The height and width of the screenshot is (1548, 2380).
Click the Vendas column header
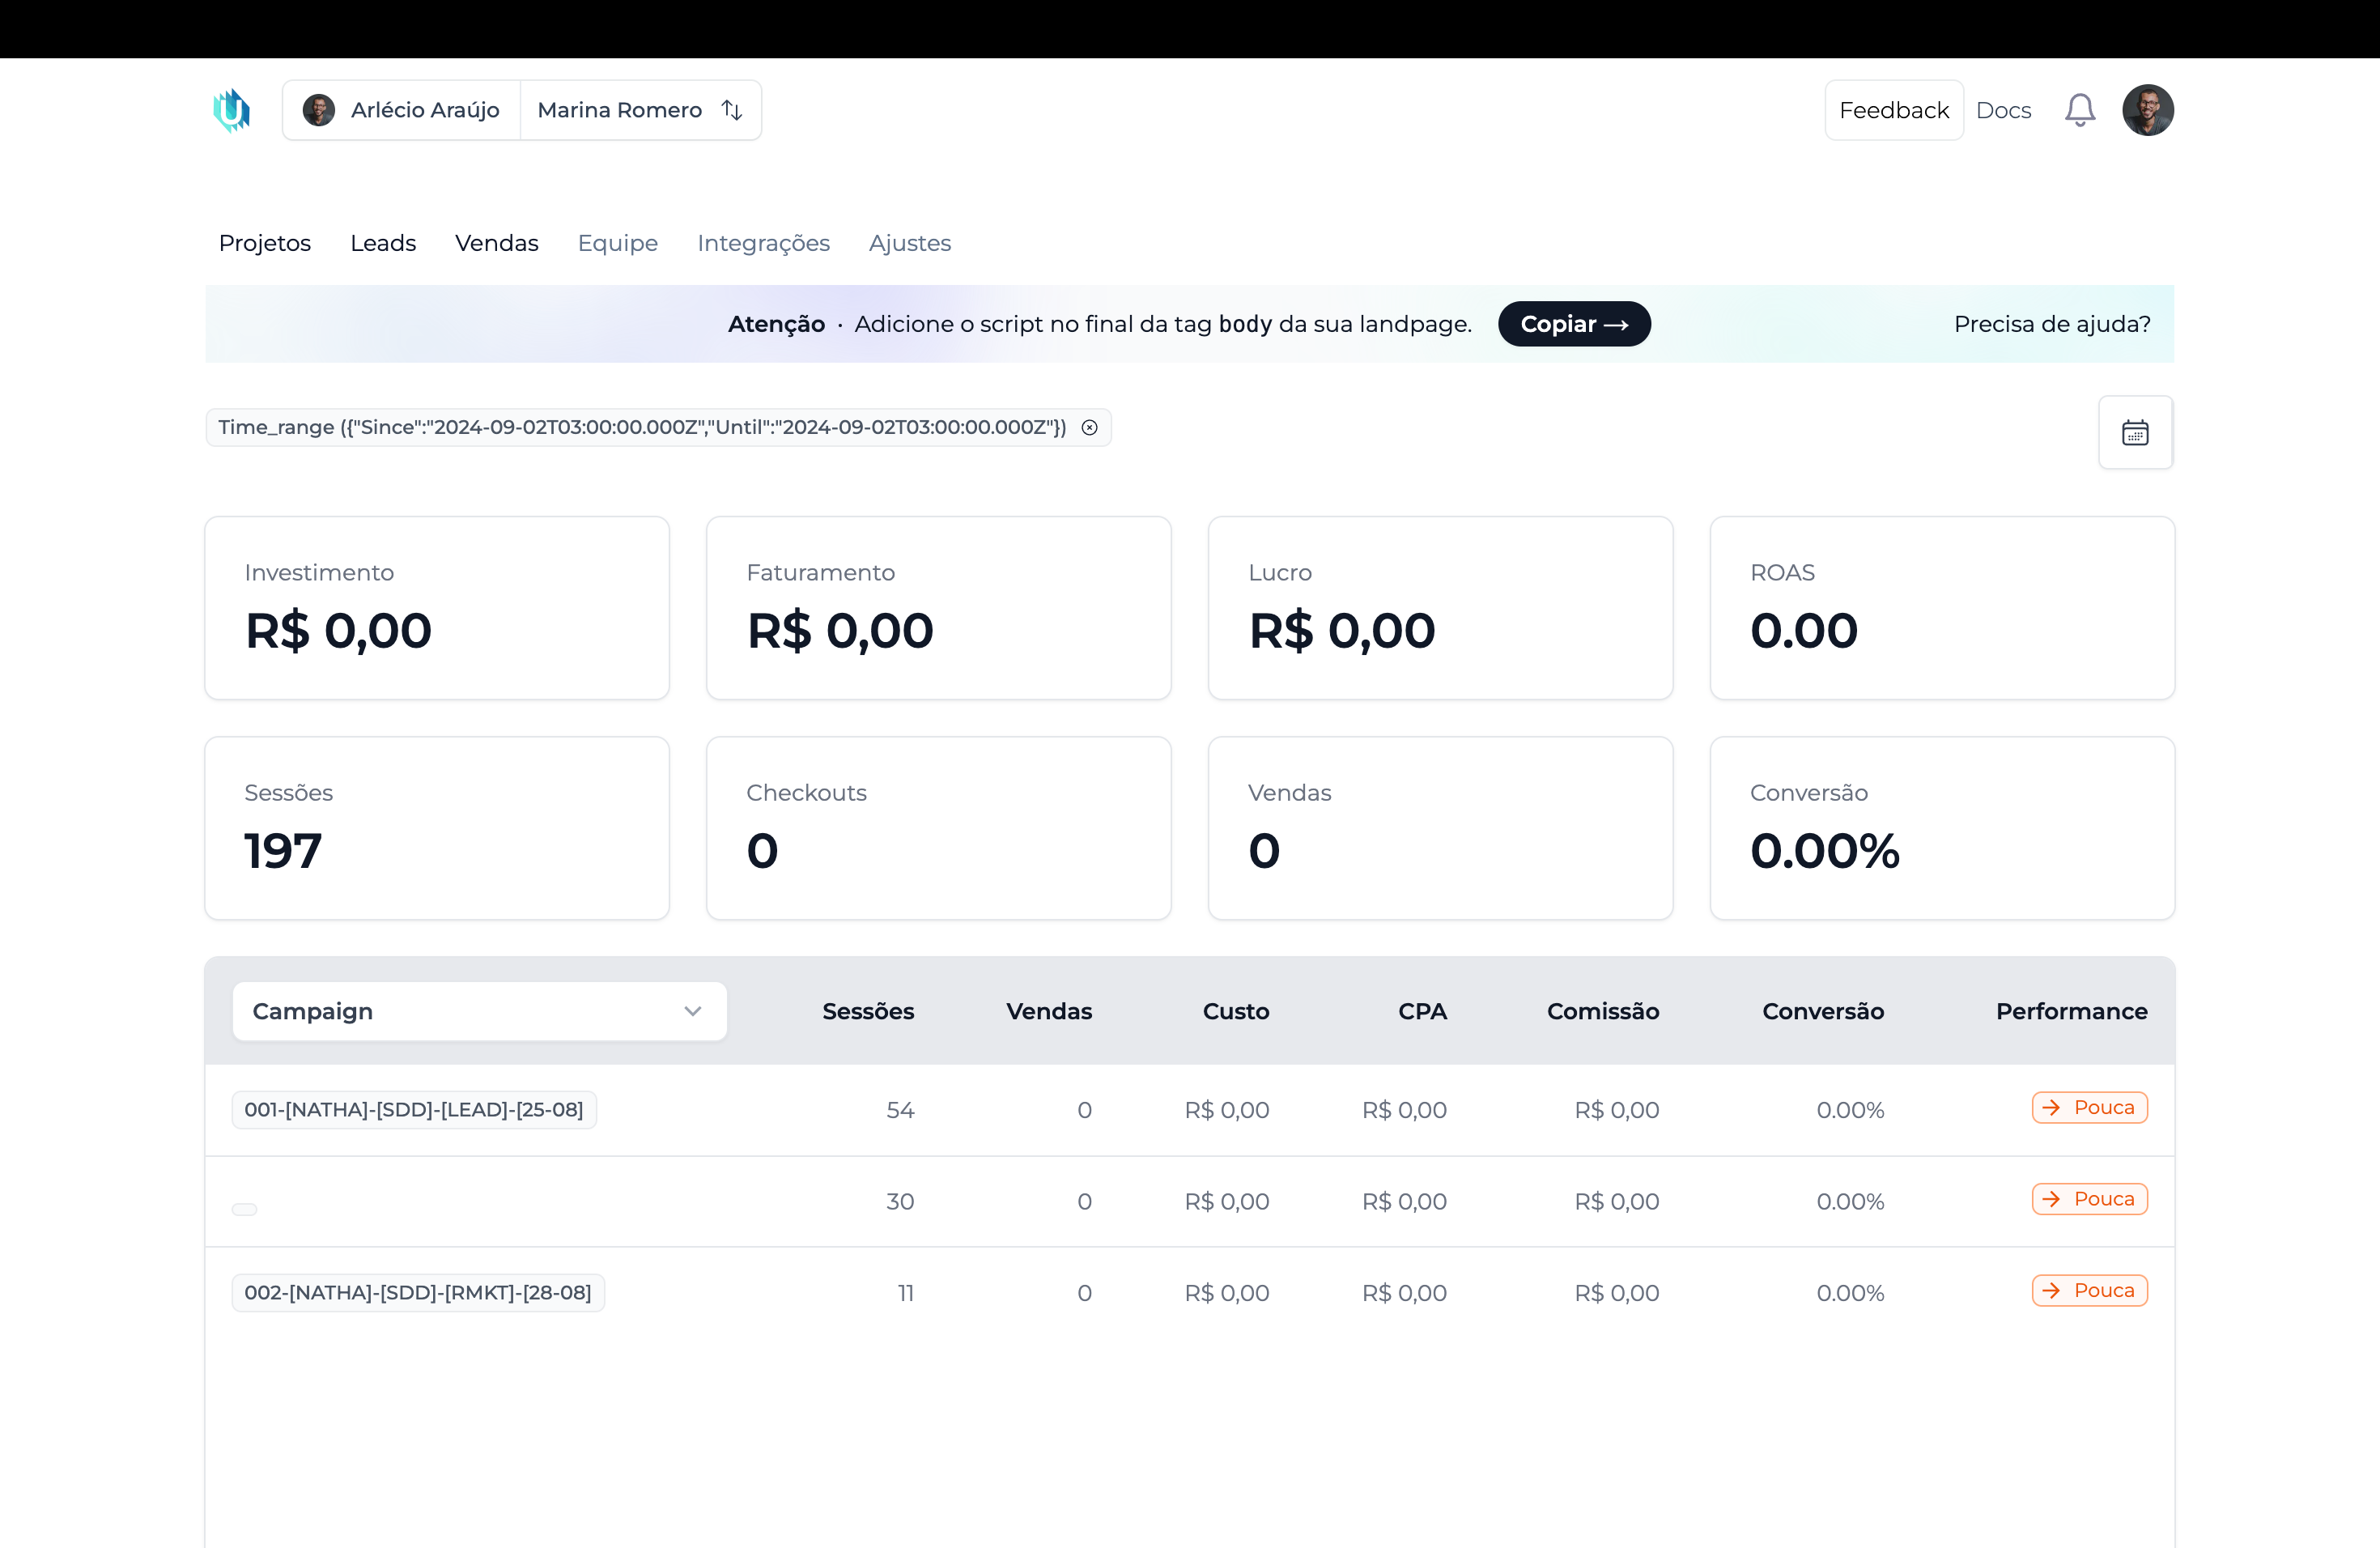tap(1049, 1011)
